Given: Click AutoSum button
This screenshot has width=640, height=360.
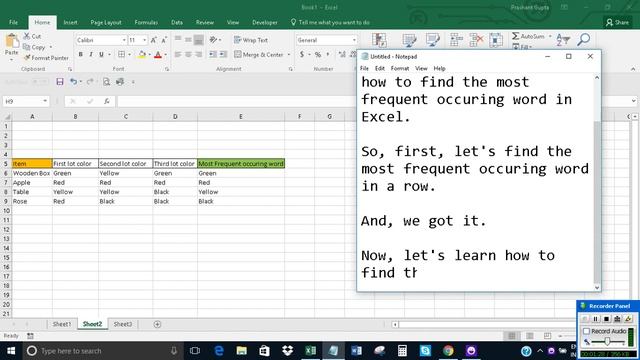Looking at the screenshot, I should 529,36.
